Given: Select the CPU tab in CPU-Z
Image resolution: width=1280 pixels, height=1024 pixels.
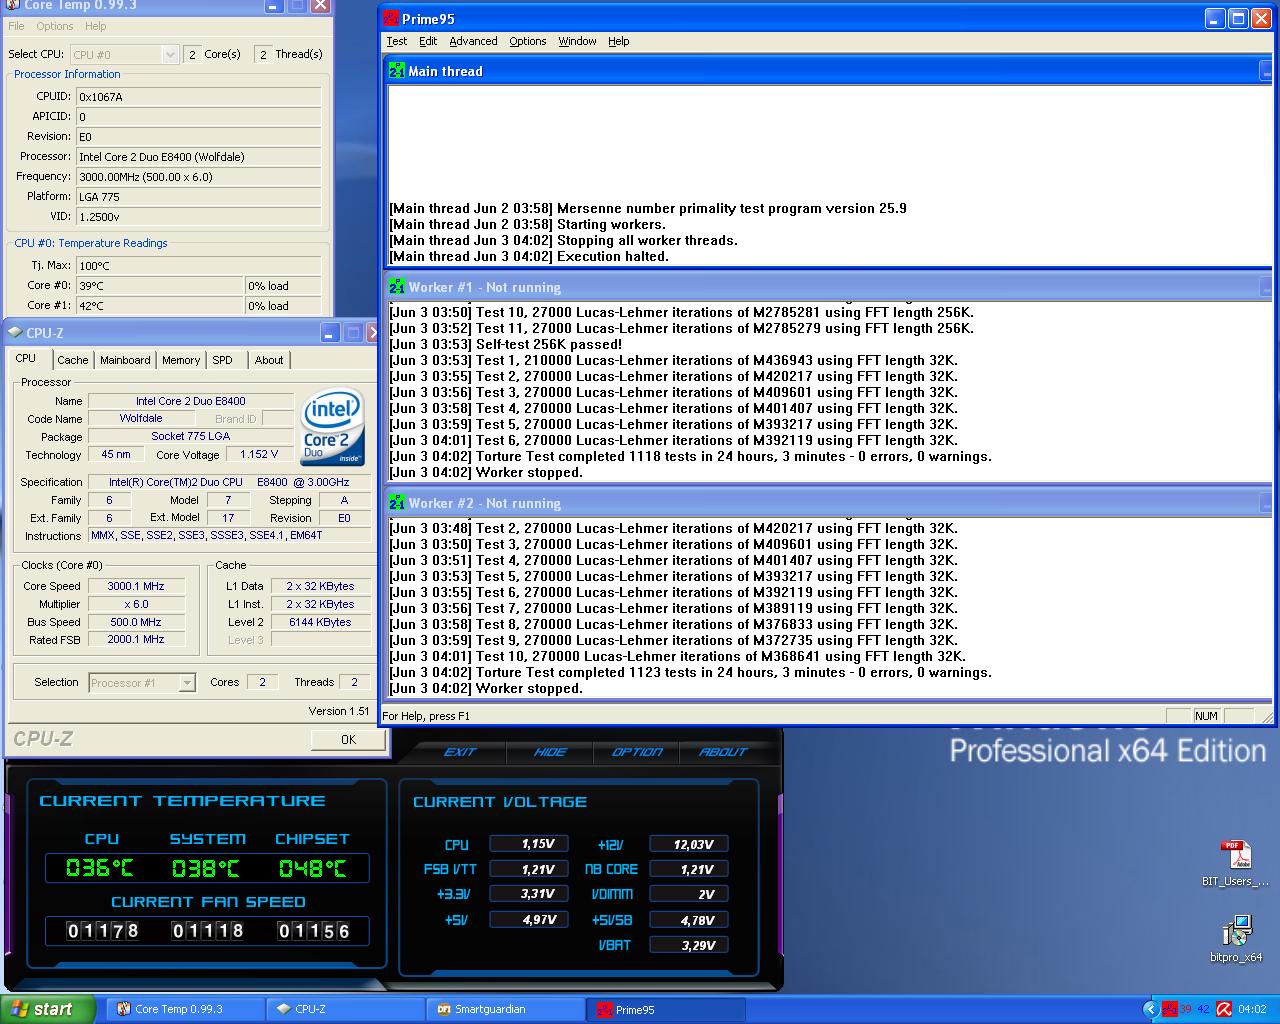Looking at the screenshot, I should coord(26,358).
